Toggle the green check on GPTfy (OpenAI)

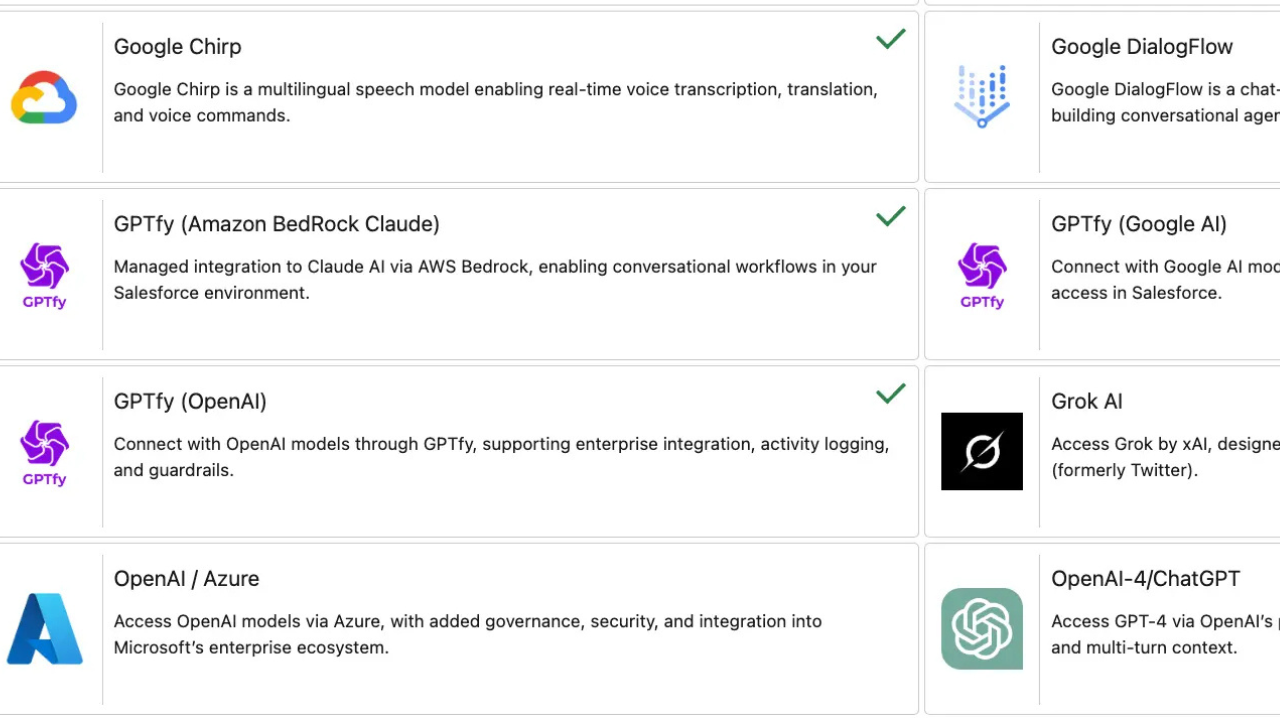pyautogui.click(x=889, y=393)
